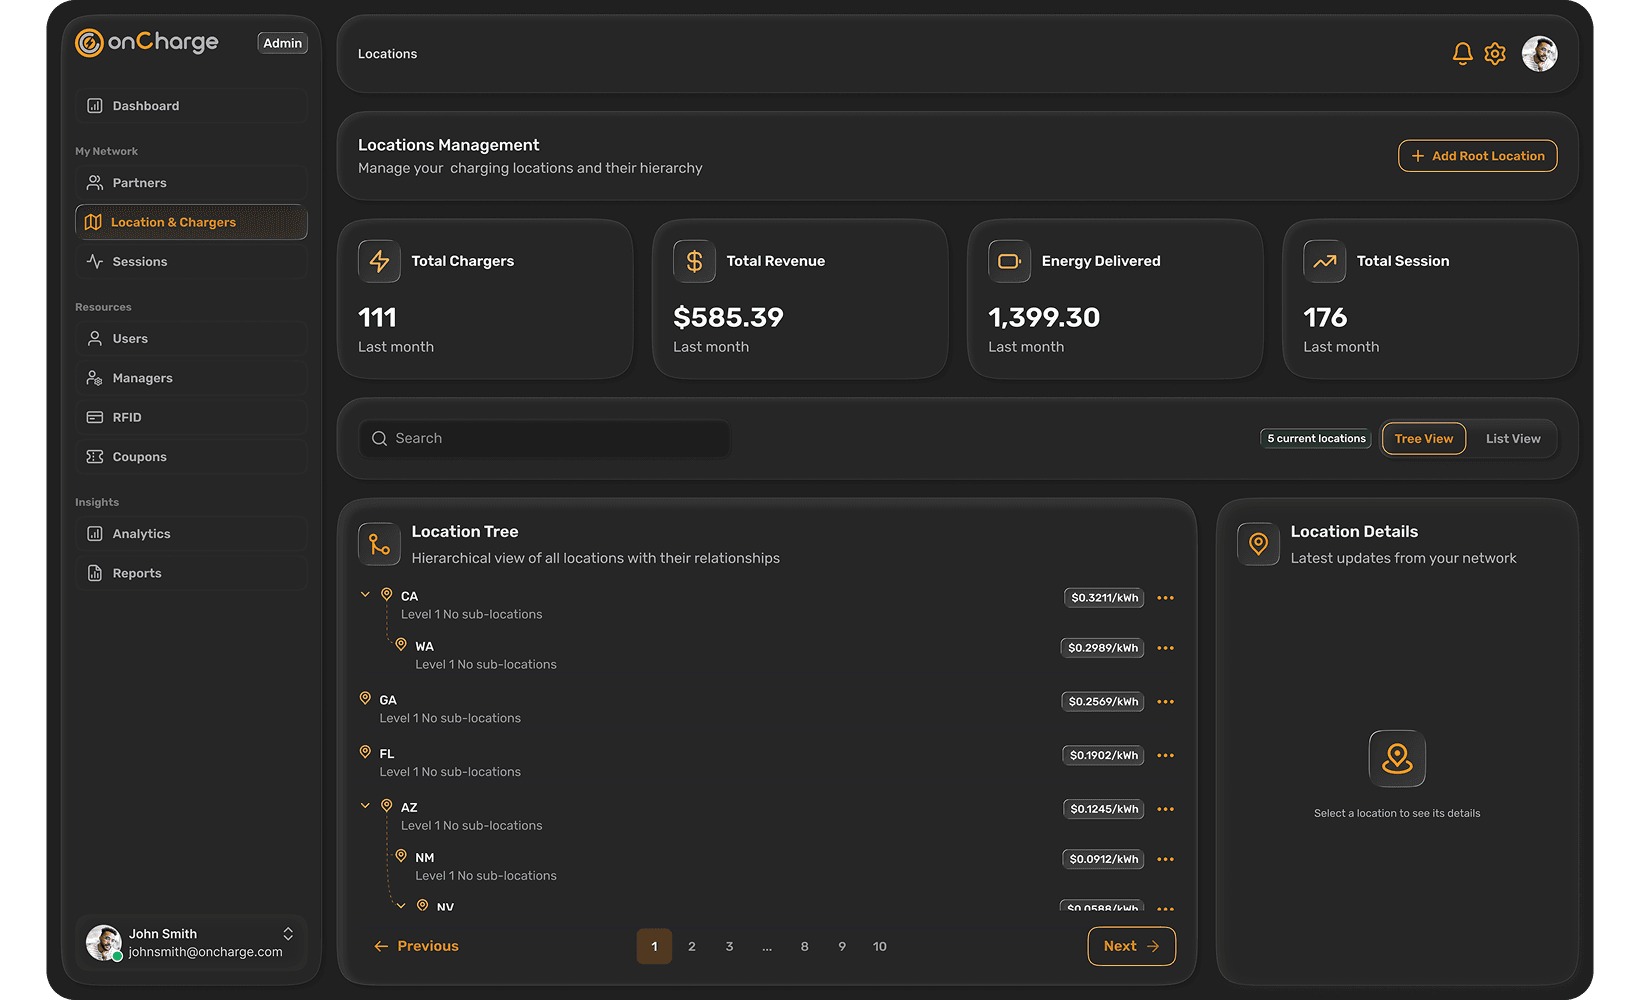
Task: Click the Coupons icon in Resources
Action: pyautogui.click(x=95, y=456)
